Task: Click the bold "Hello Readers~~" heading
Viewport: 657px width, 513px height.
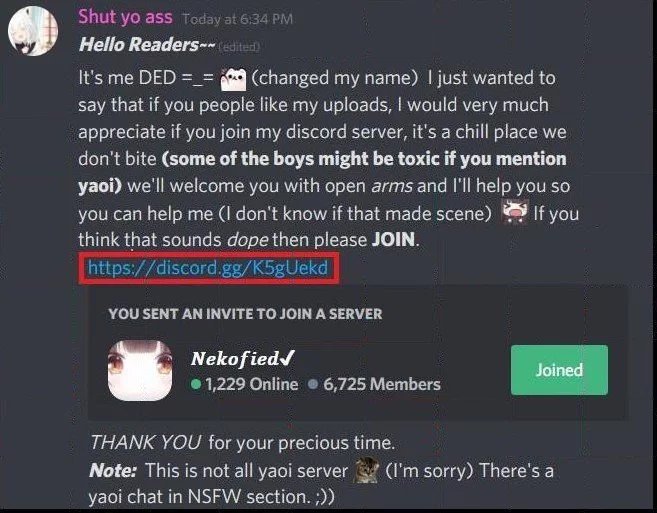Action: (x=147, y=44)
